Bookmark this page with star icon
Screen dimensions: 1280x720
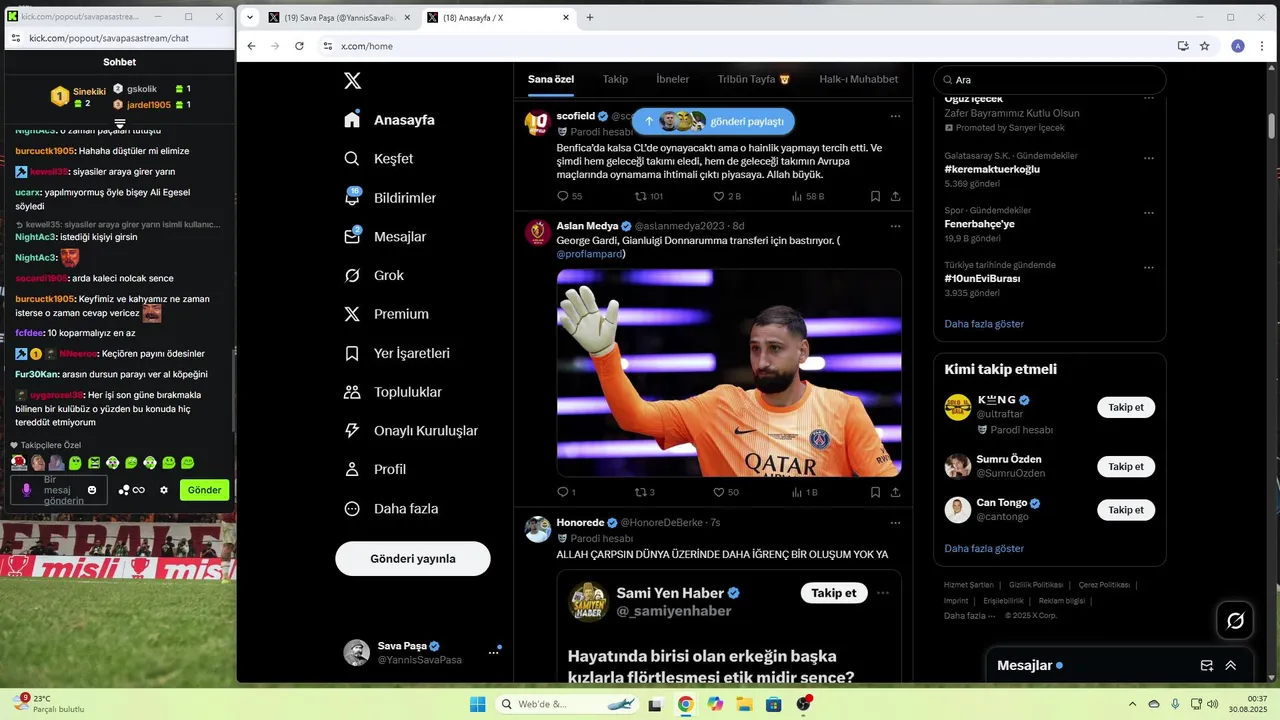coord(1205,46)
